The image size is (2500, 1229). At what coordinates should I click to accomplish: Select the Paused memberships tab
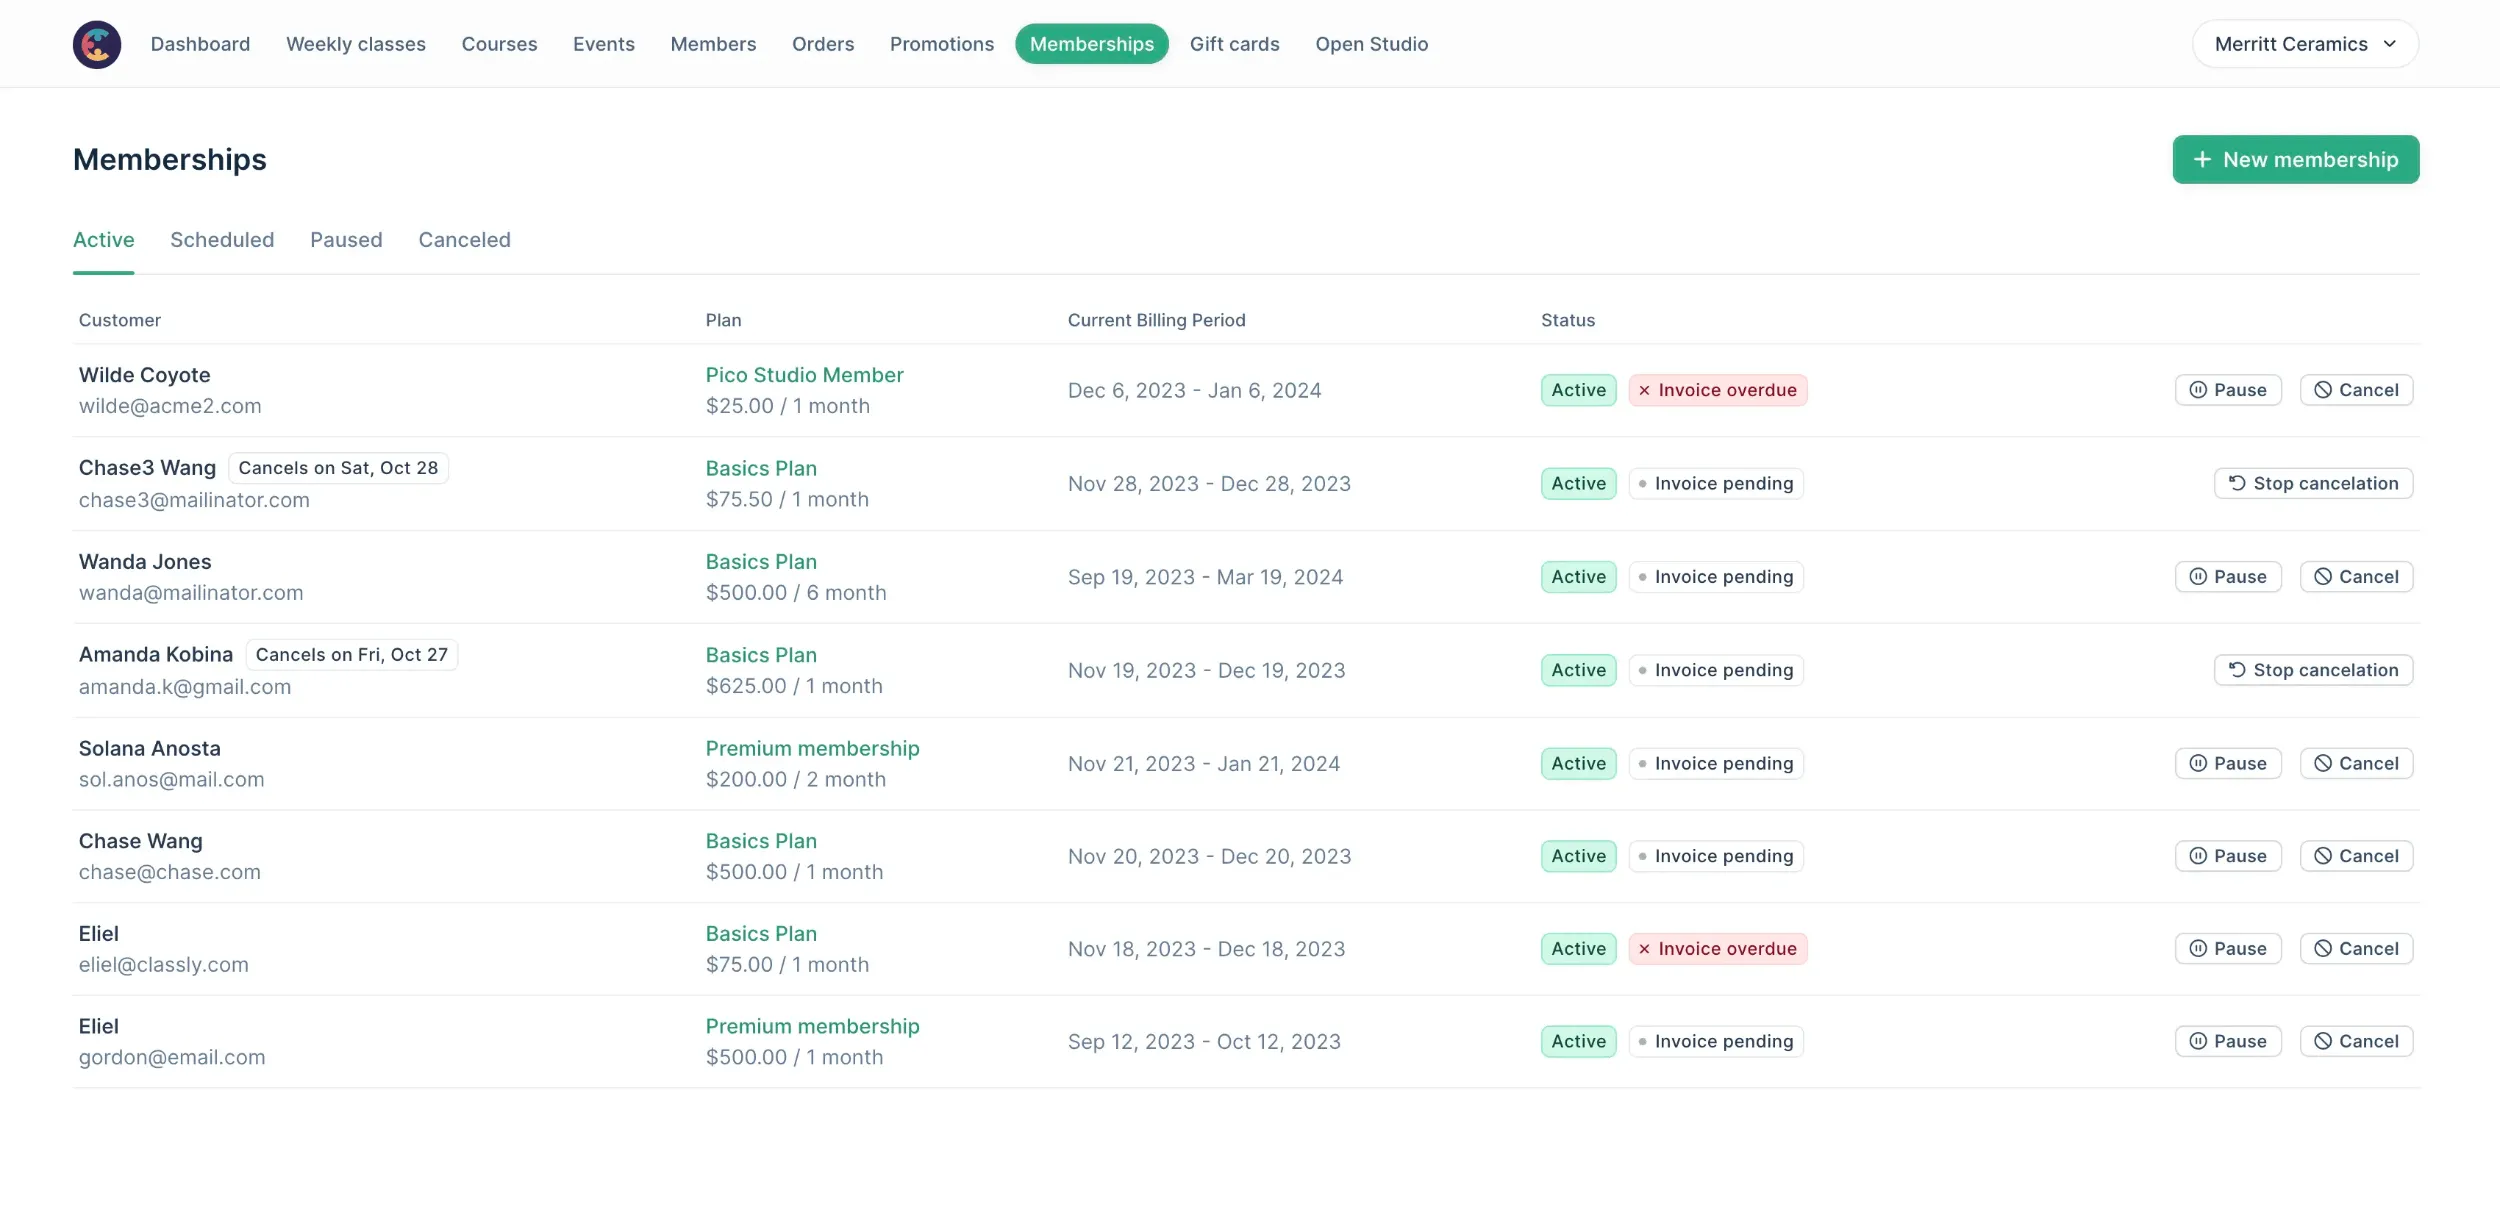point(346,240)
